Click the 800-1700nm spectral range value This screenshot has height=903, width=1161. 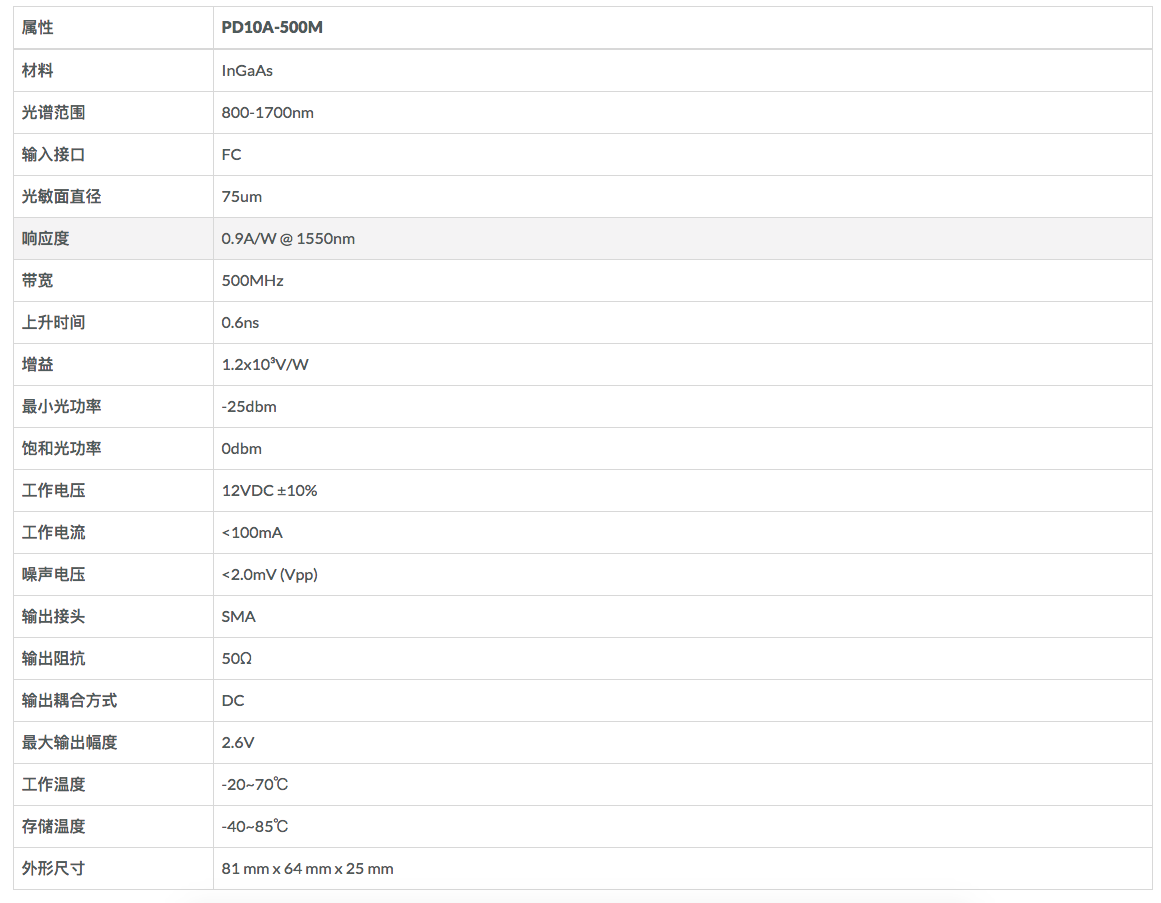(x=267, y=113)
